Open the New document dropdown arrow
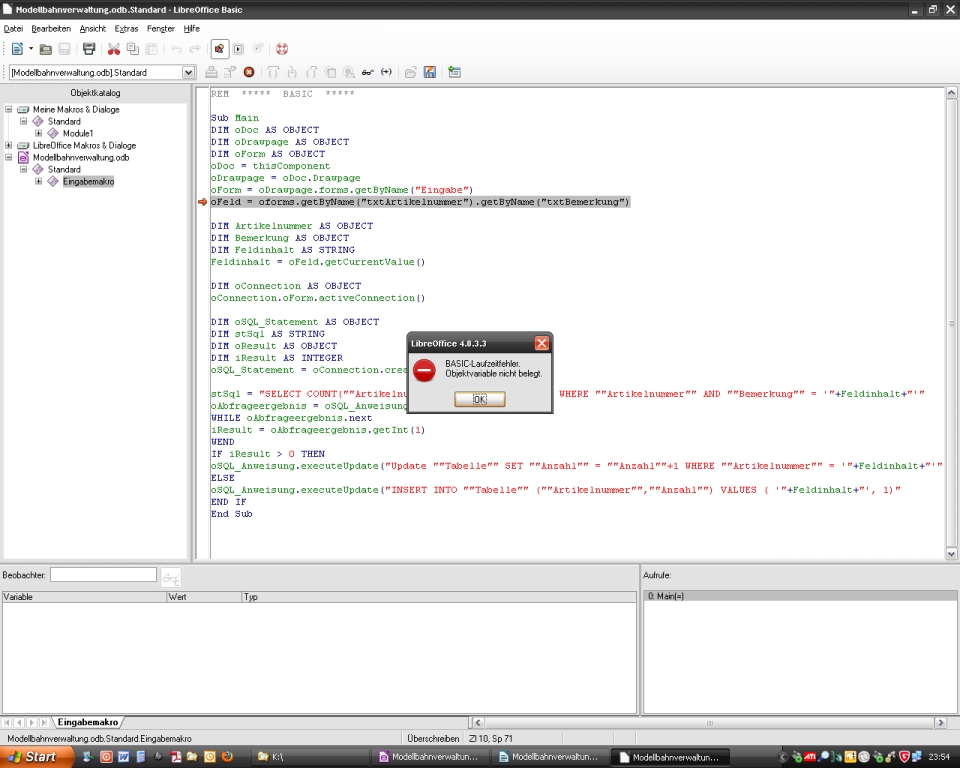Image resolution: width=960 pixels, height=768 pixels. click(31, 48)
